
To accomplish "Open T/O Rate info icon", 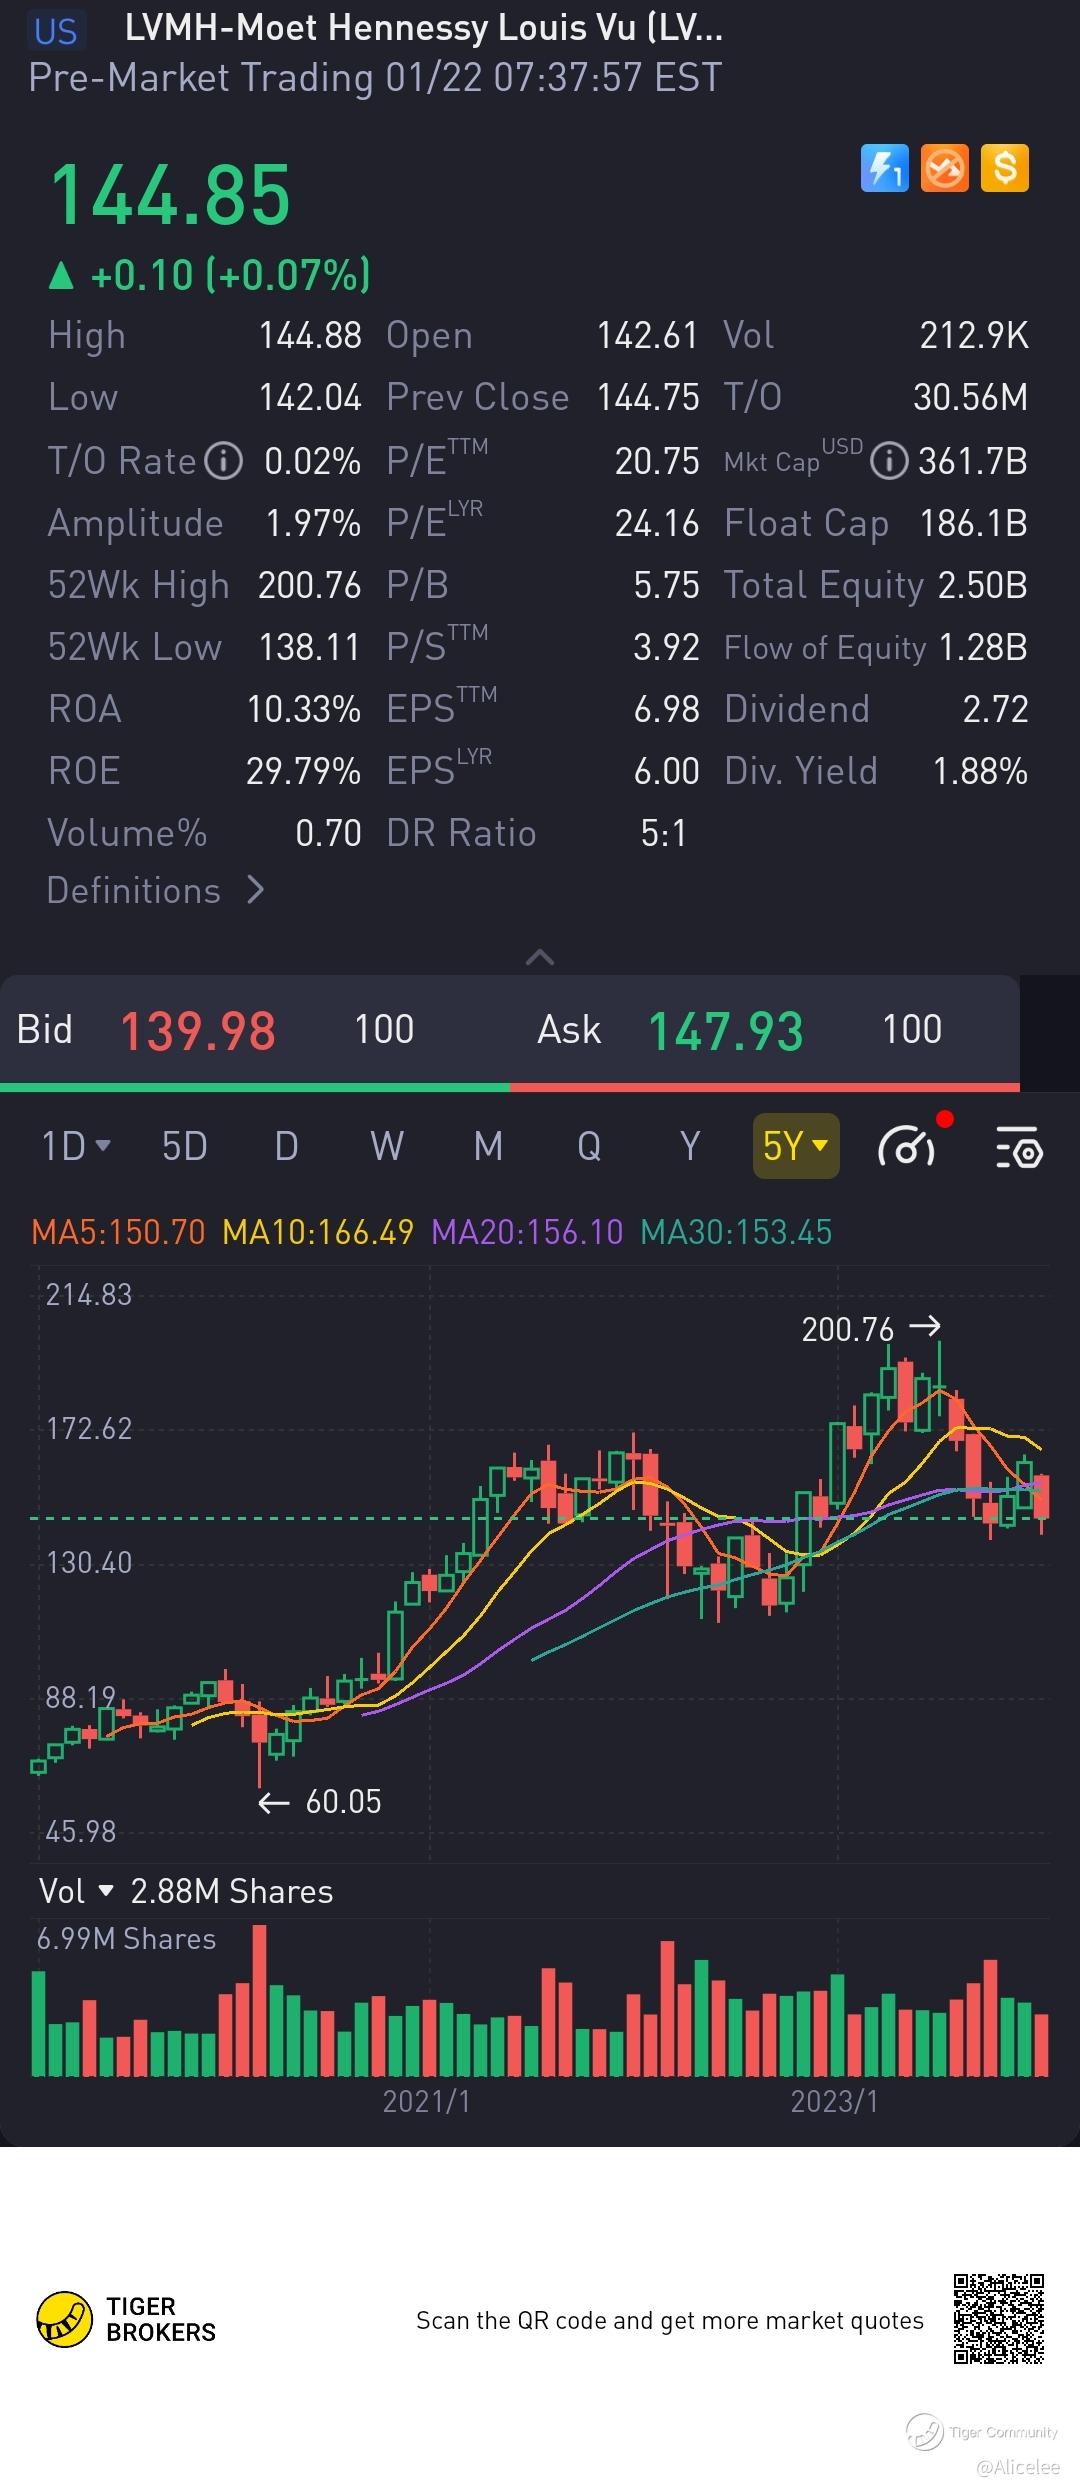I will coord(224,461).
